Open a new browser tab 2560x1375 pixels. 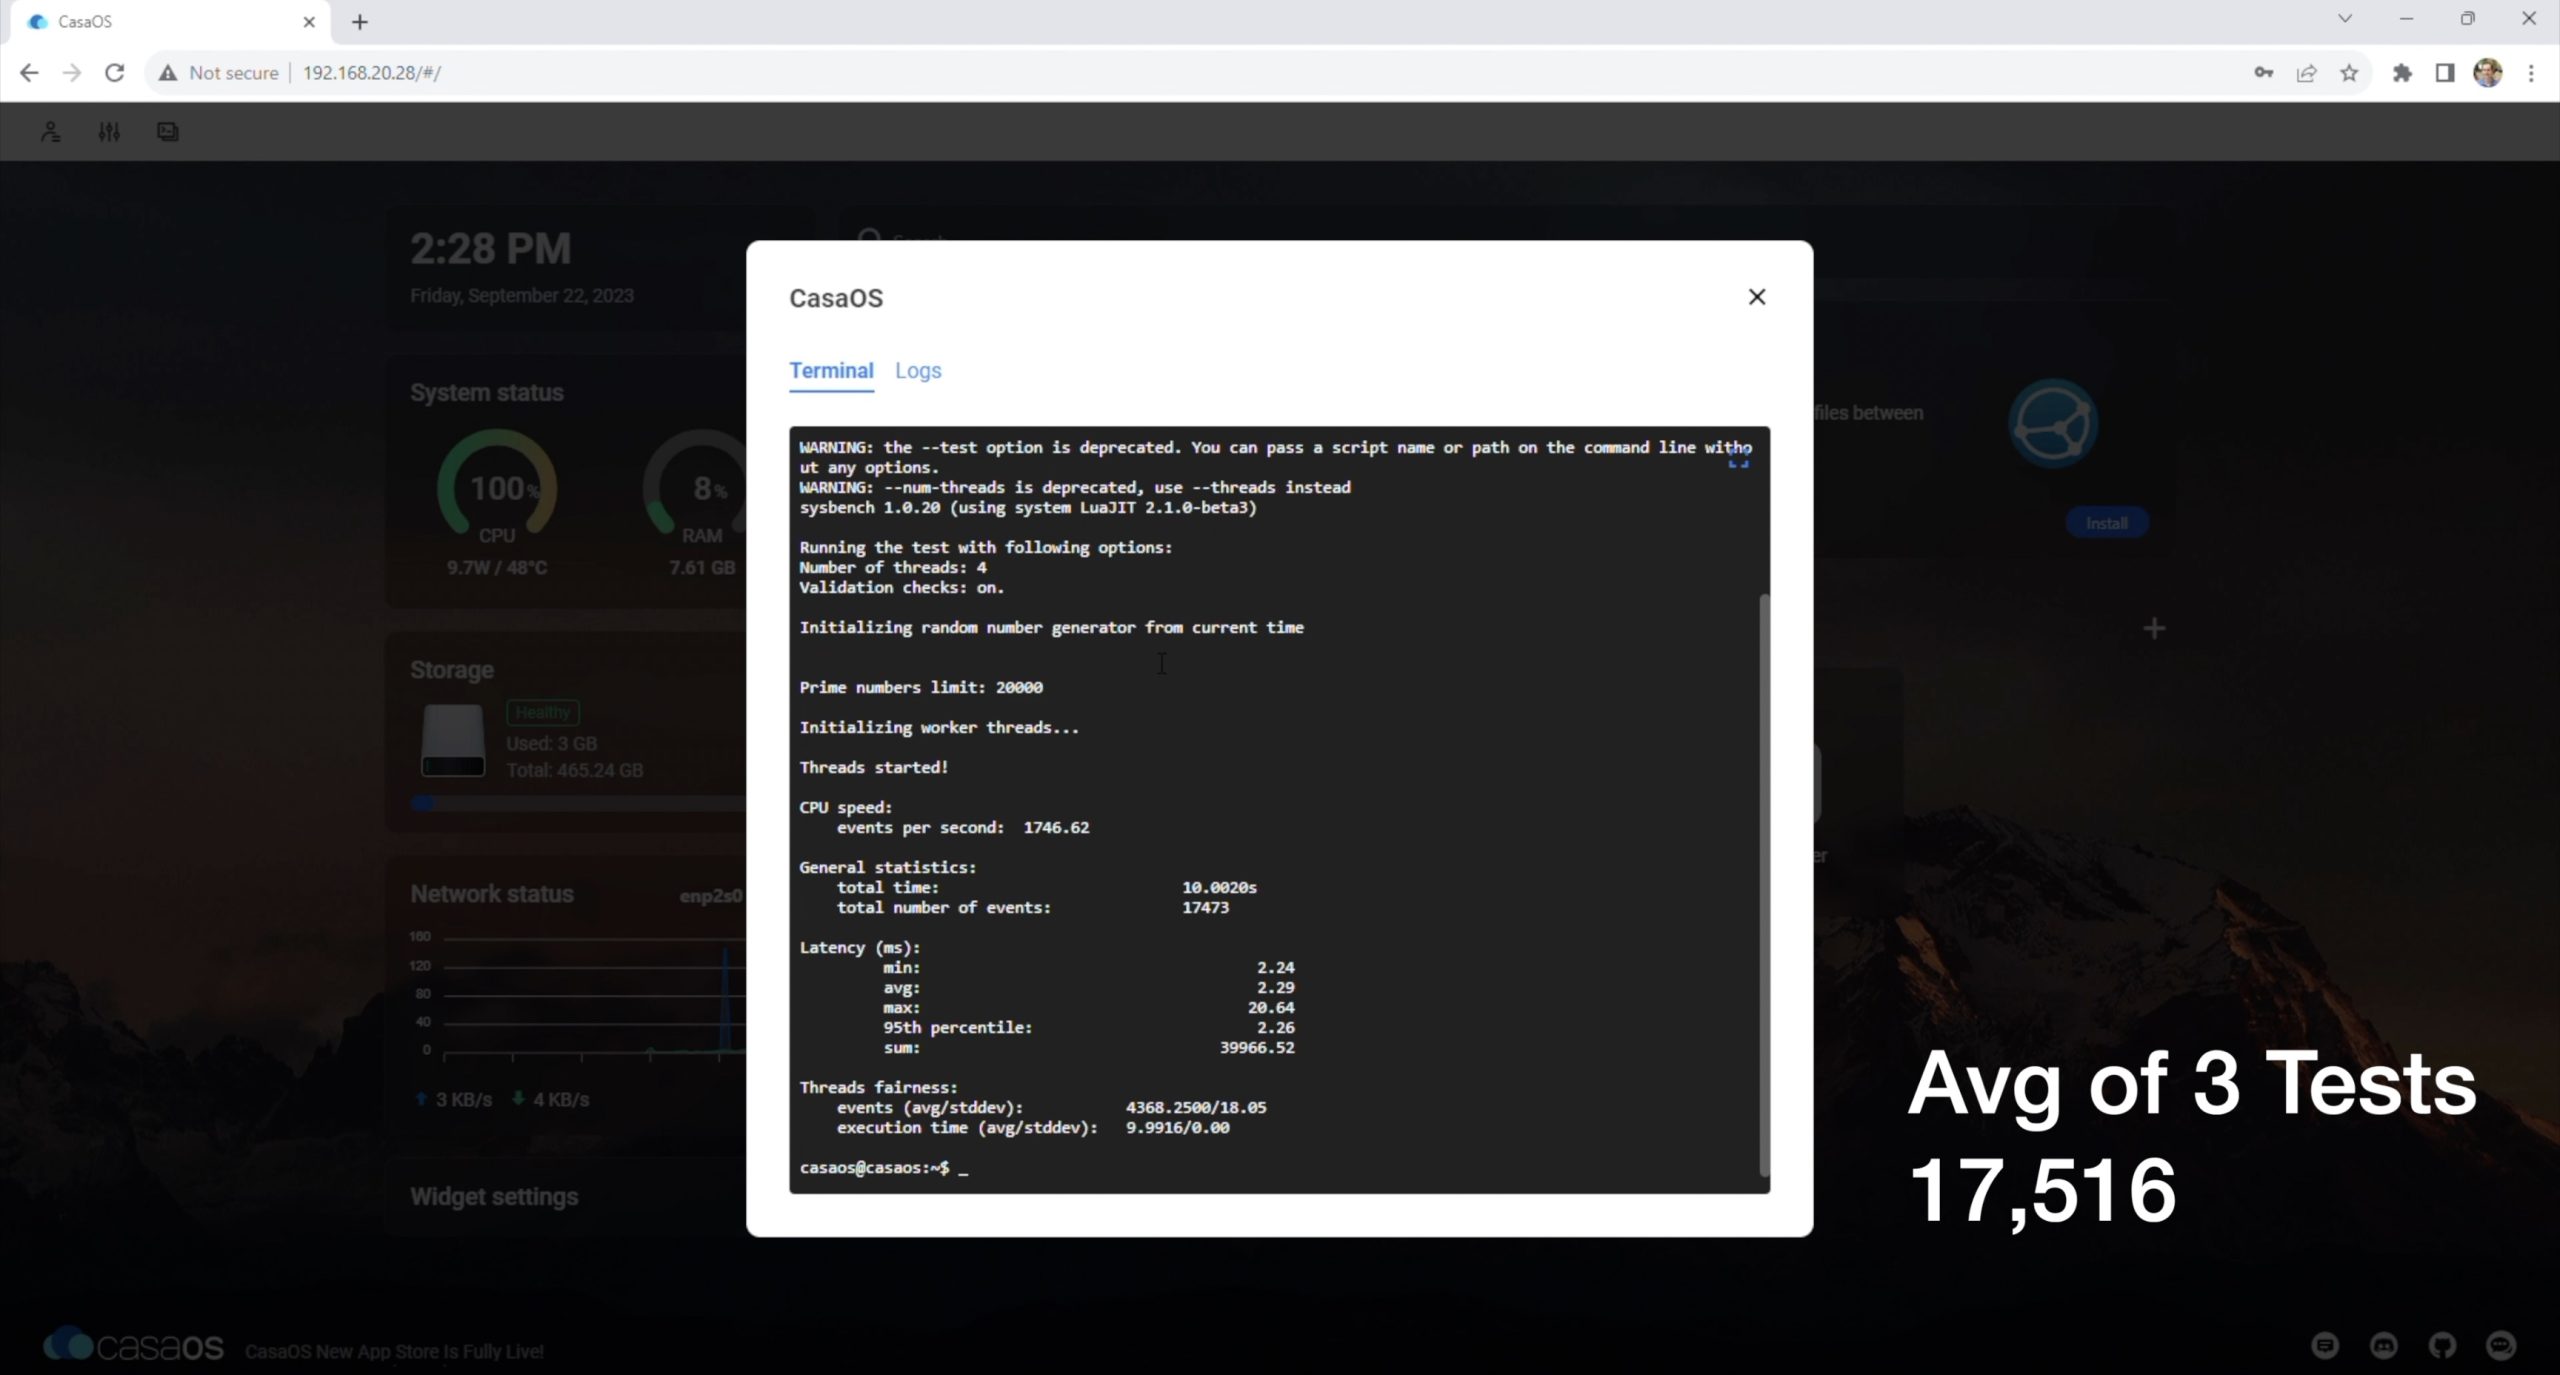click(360, 22)
